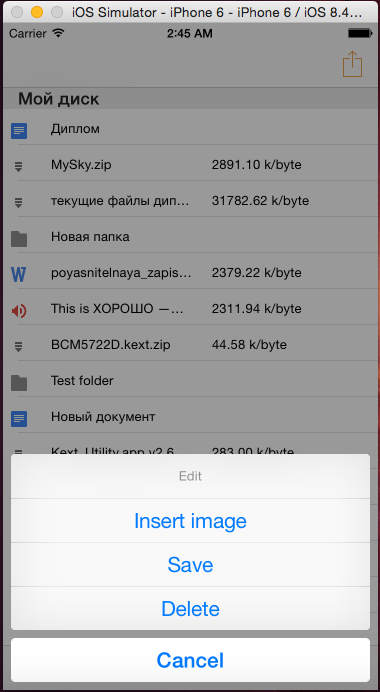The height and width of the screenshot is (692, 380).
Task: Click the Мой диск section header
Action: click(192, 99)
